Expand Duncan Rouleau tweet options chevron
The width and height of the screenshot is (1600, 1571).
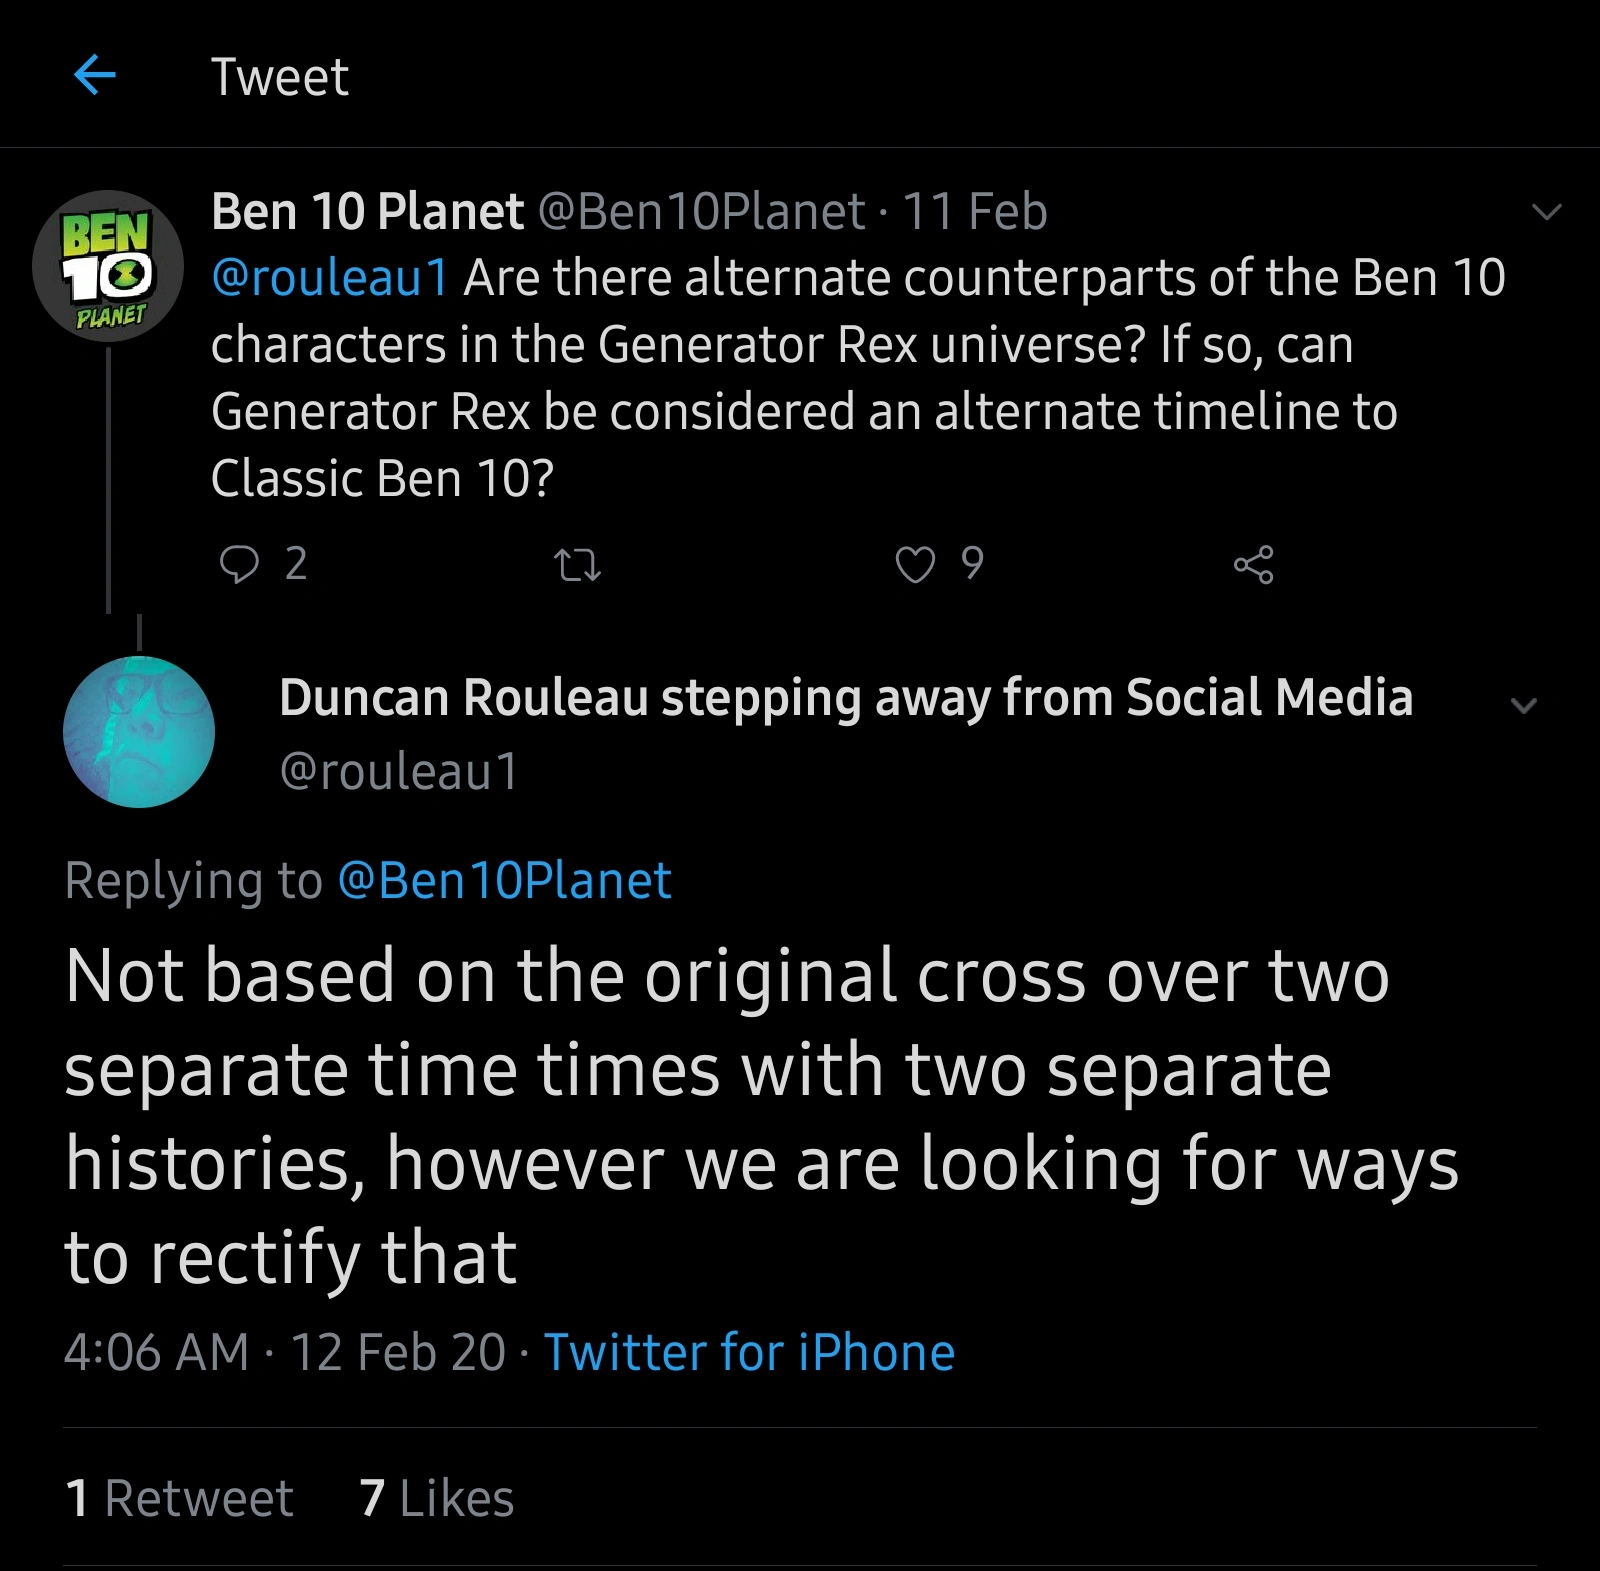point(1523,705)
